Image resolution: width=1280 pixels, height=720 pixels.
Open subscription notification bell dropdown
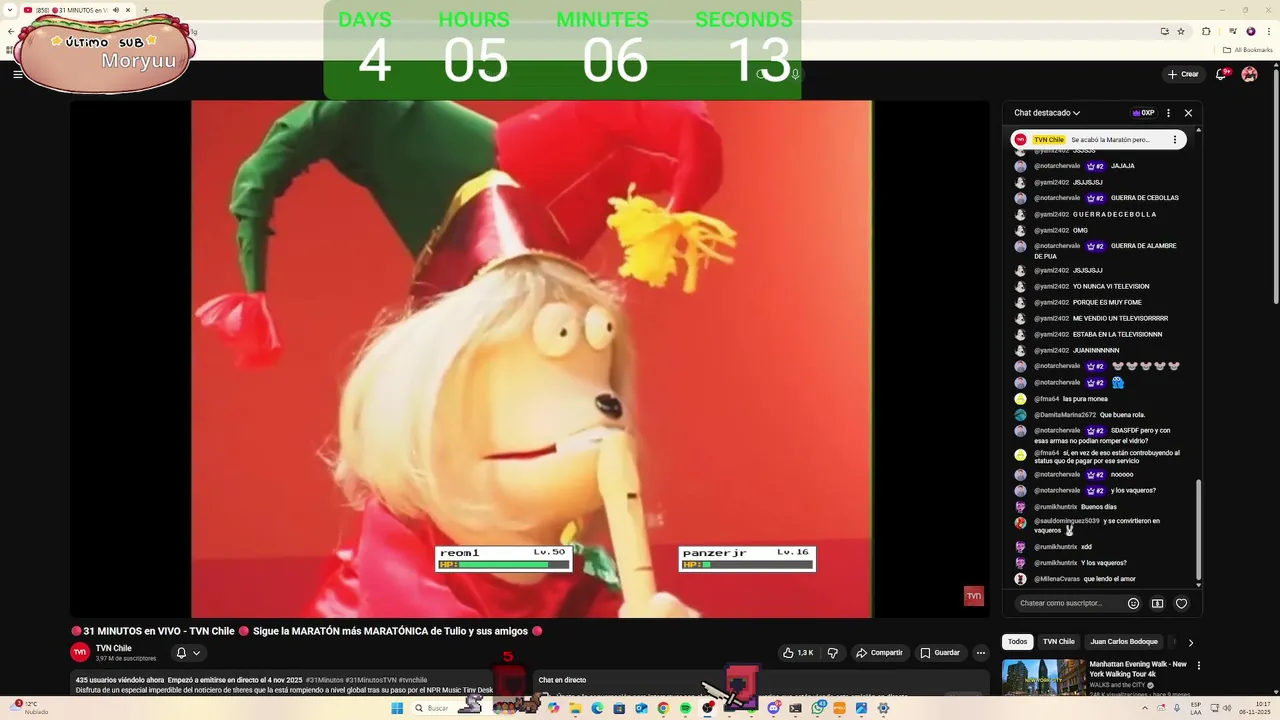click(188, 653)
